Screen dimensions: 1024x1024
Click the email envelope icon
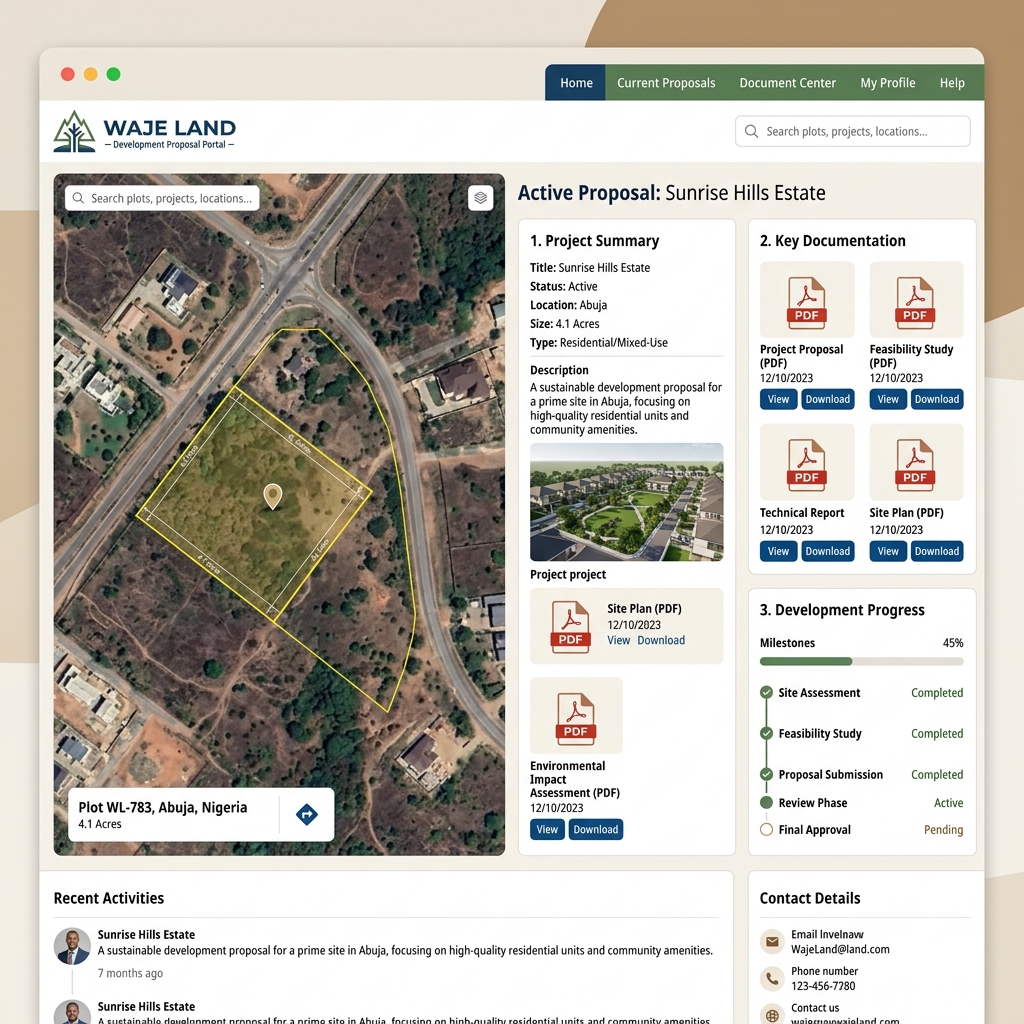pyautogui.click(x=772, y=942)
